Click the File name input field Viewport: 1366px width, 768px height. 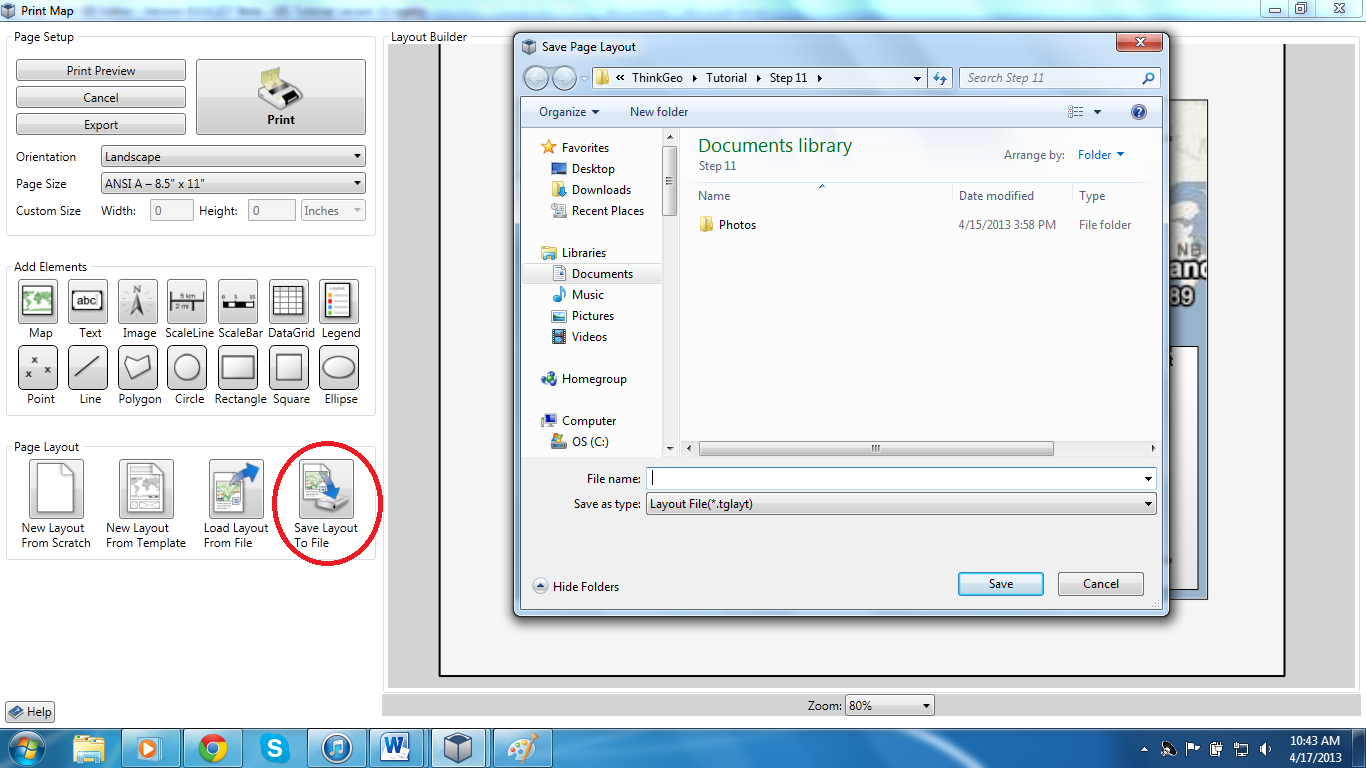[x=895, y=479]
